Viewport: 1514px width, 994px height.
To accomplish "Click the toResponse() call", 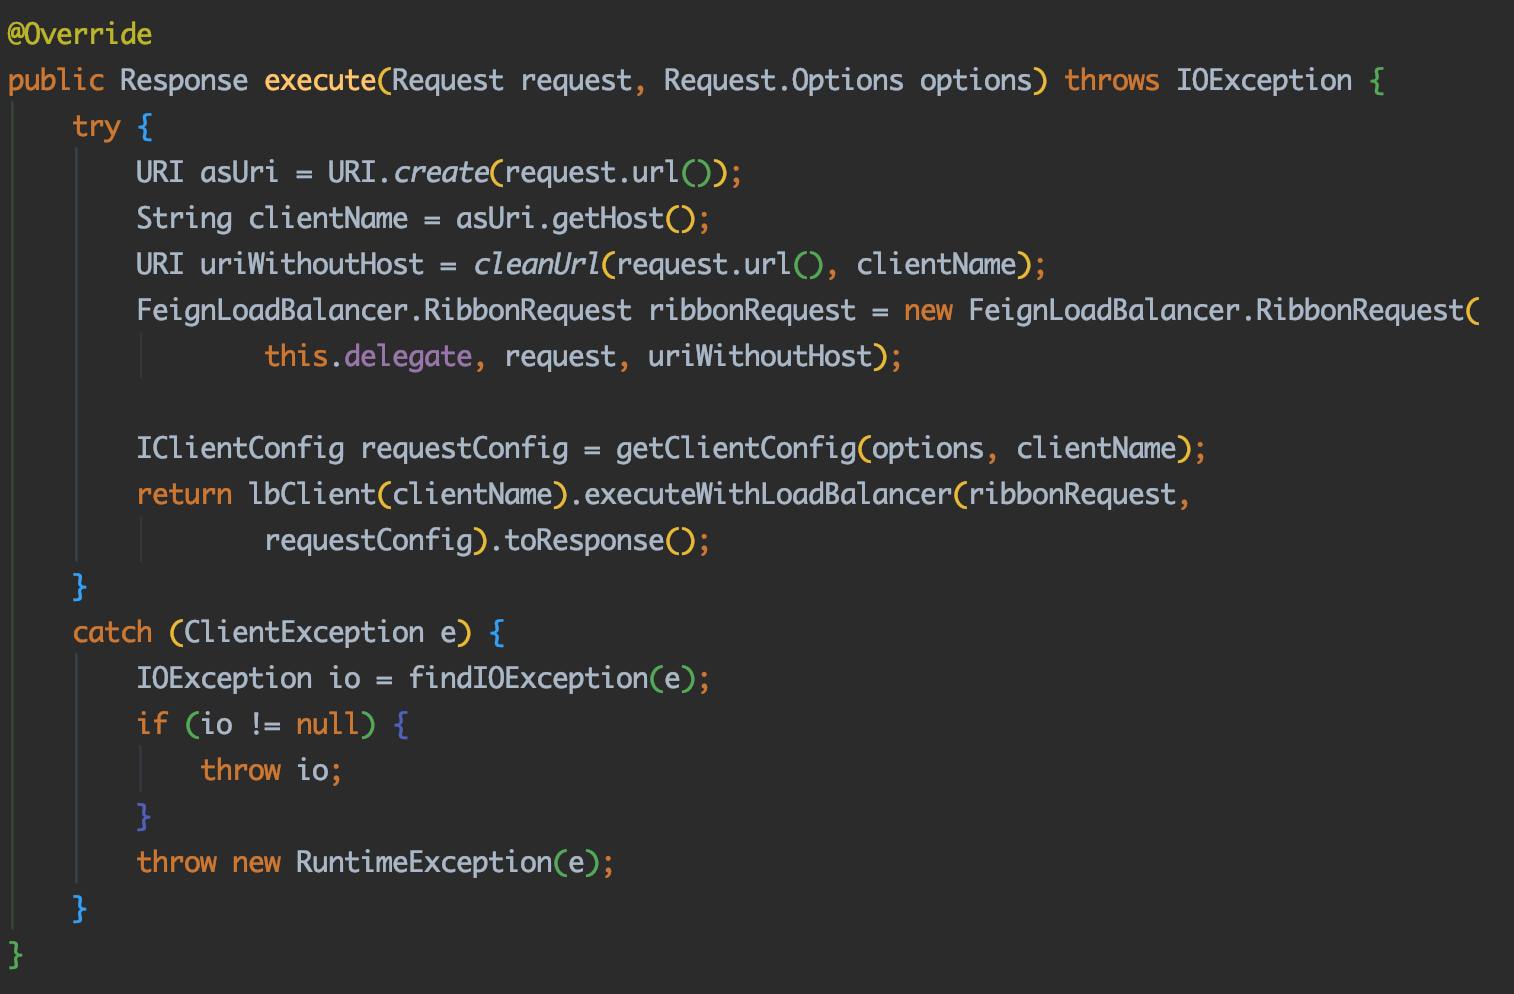I will pos(599,541).
